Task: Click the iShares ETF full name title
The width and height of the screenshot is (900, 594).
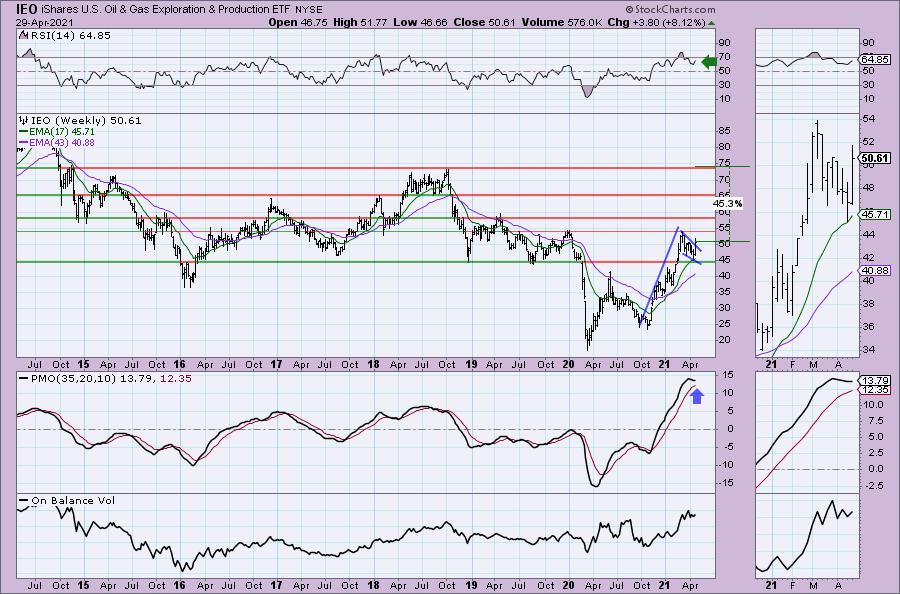Action: [164, 9]
